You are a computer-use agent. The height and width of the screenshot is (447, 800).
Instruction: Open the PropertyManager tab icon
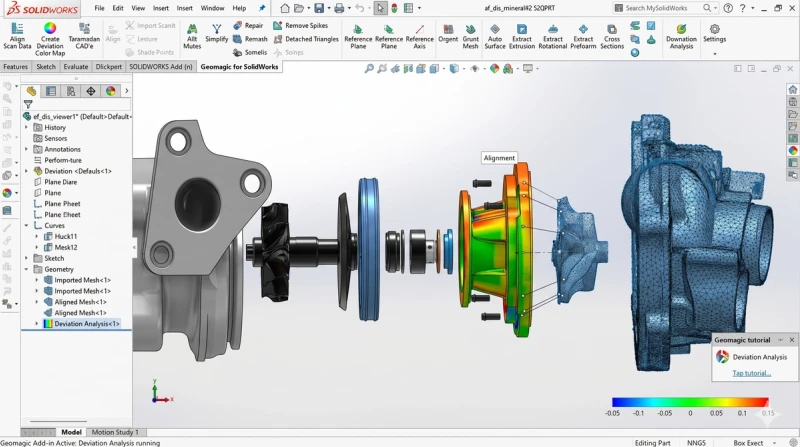pyautogui.click(x=51, y=91)
